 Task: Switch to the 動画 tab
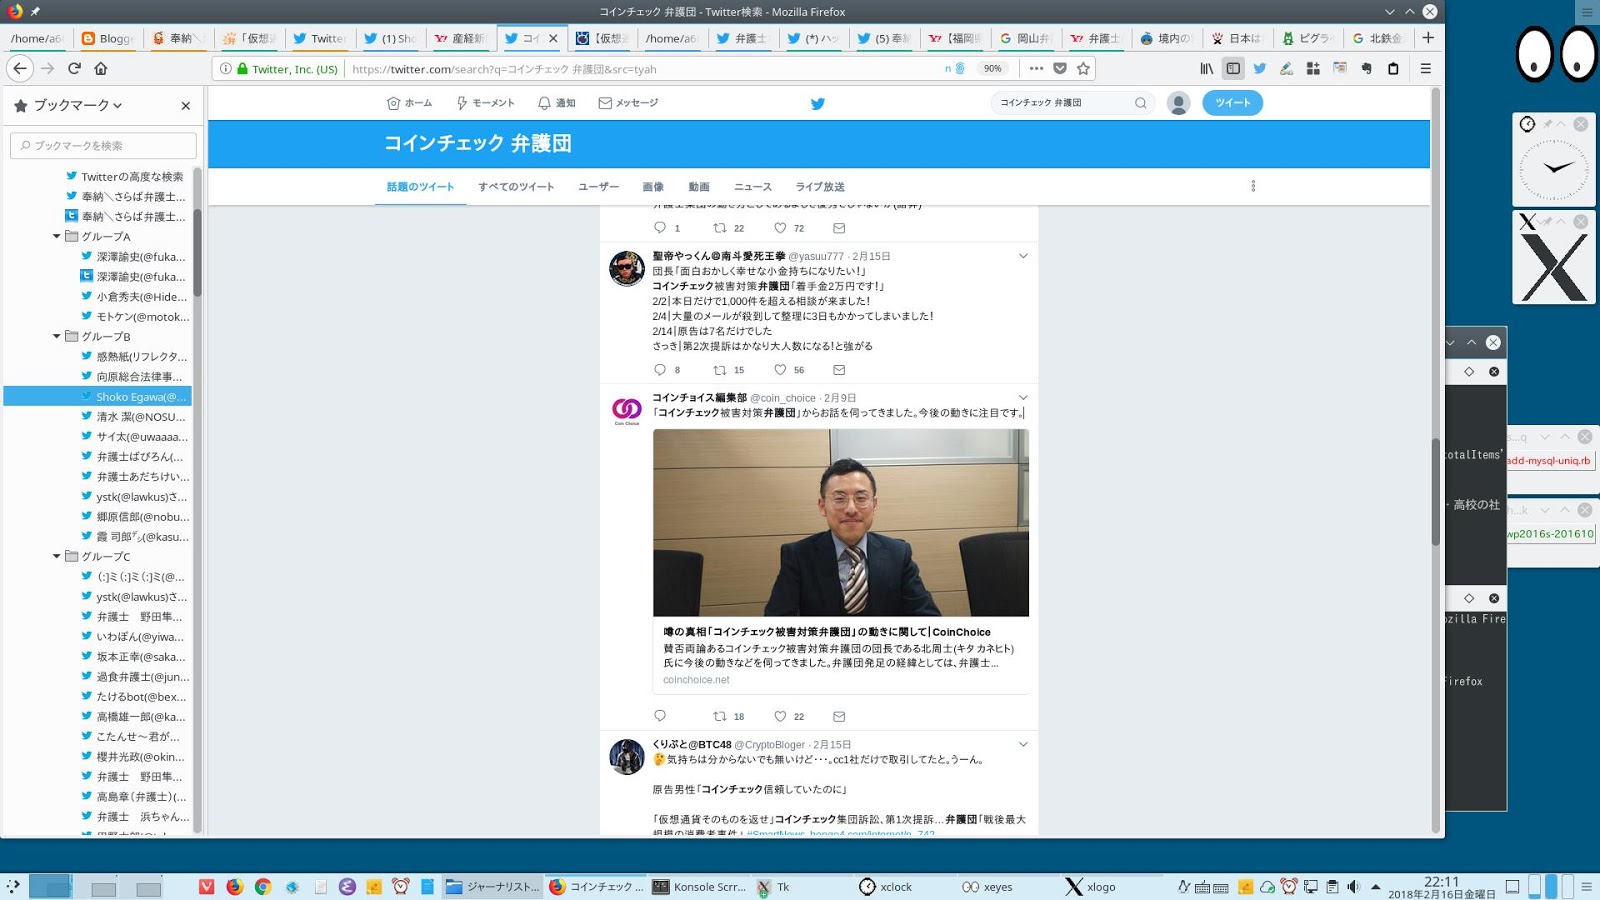699,187
